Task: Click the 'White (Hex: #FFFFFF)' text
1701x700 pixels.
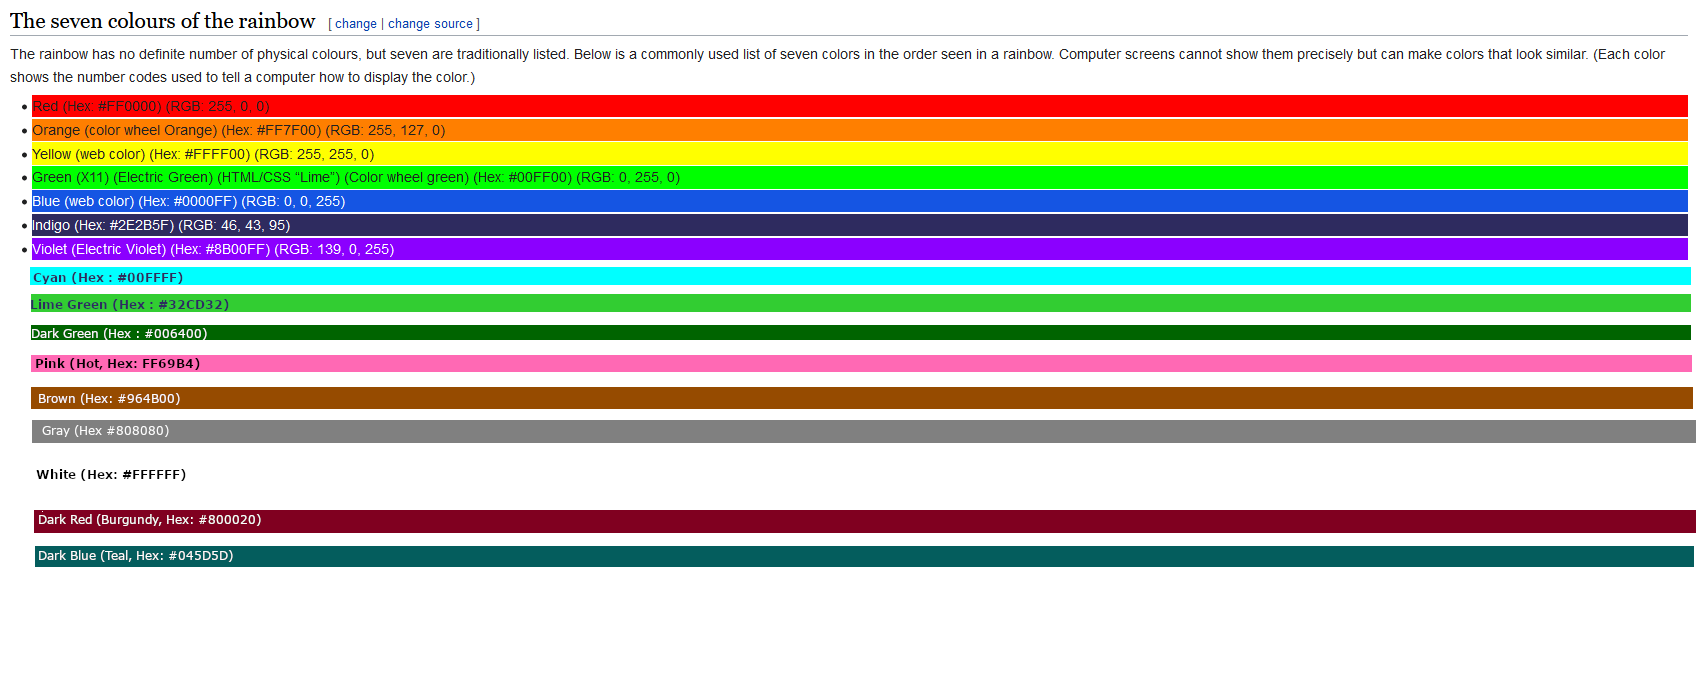Action: (111, 475)
